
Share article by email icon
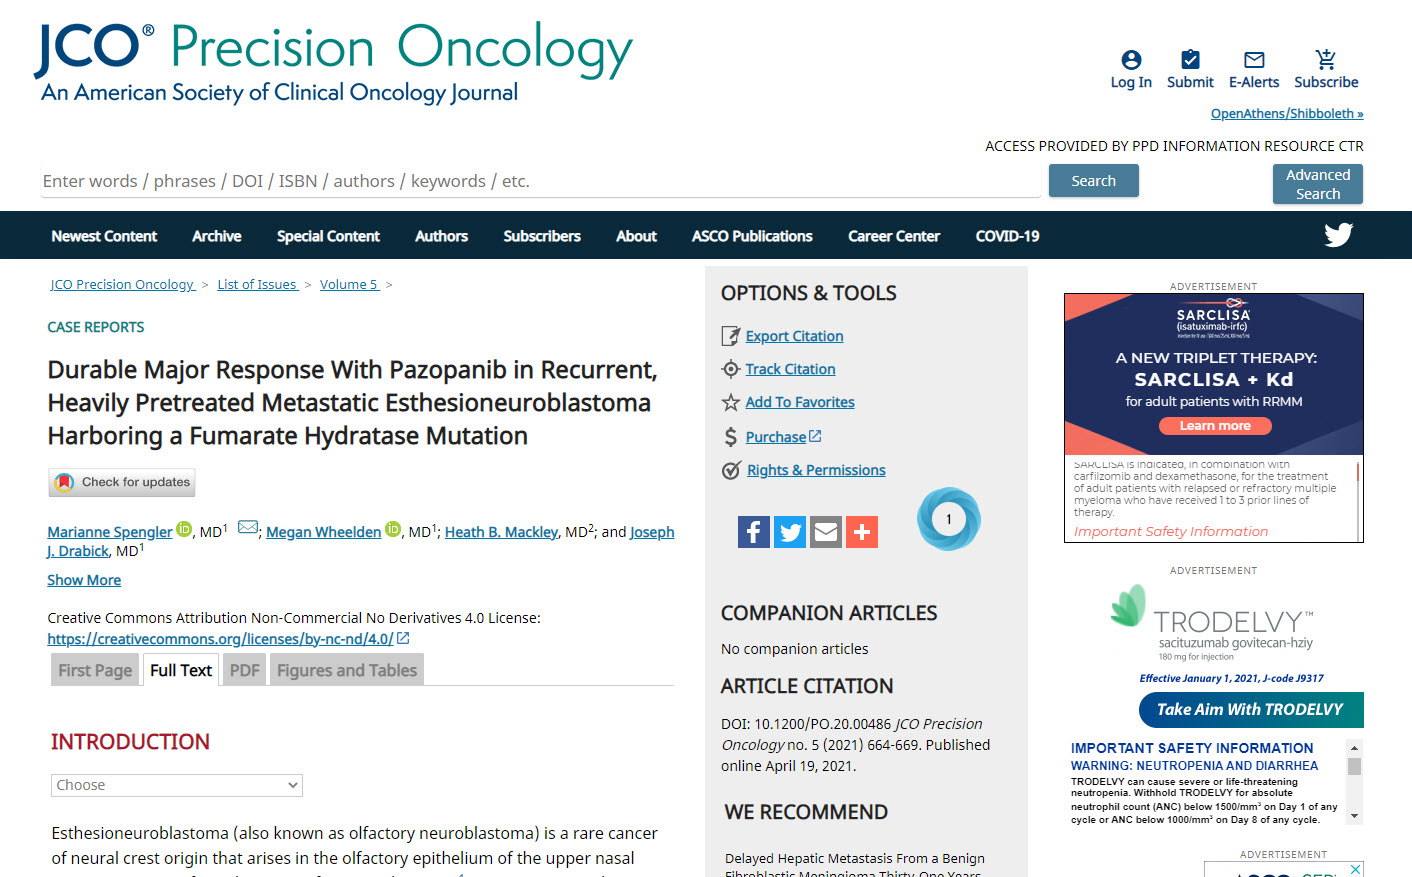826,532
